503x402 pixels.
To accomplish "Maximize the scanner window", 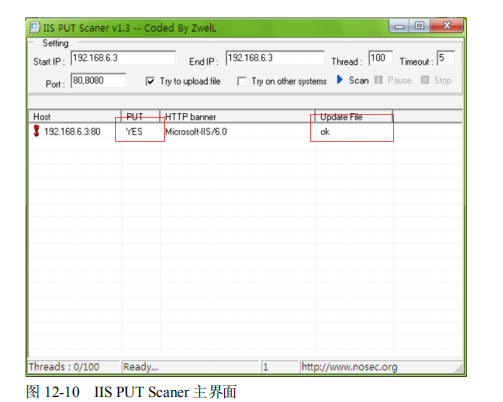I will pyautogui.click(x=419, y=25).
